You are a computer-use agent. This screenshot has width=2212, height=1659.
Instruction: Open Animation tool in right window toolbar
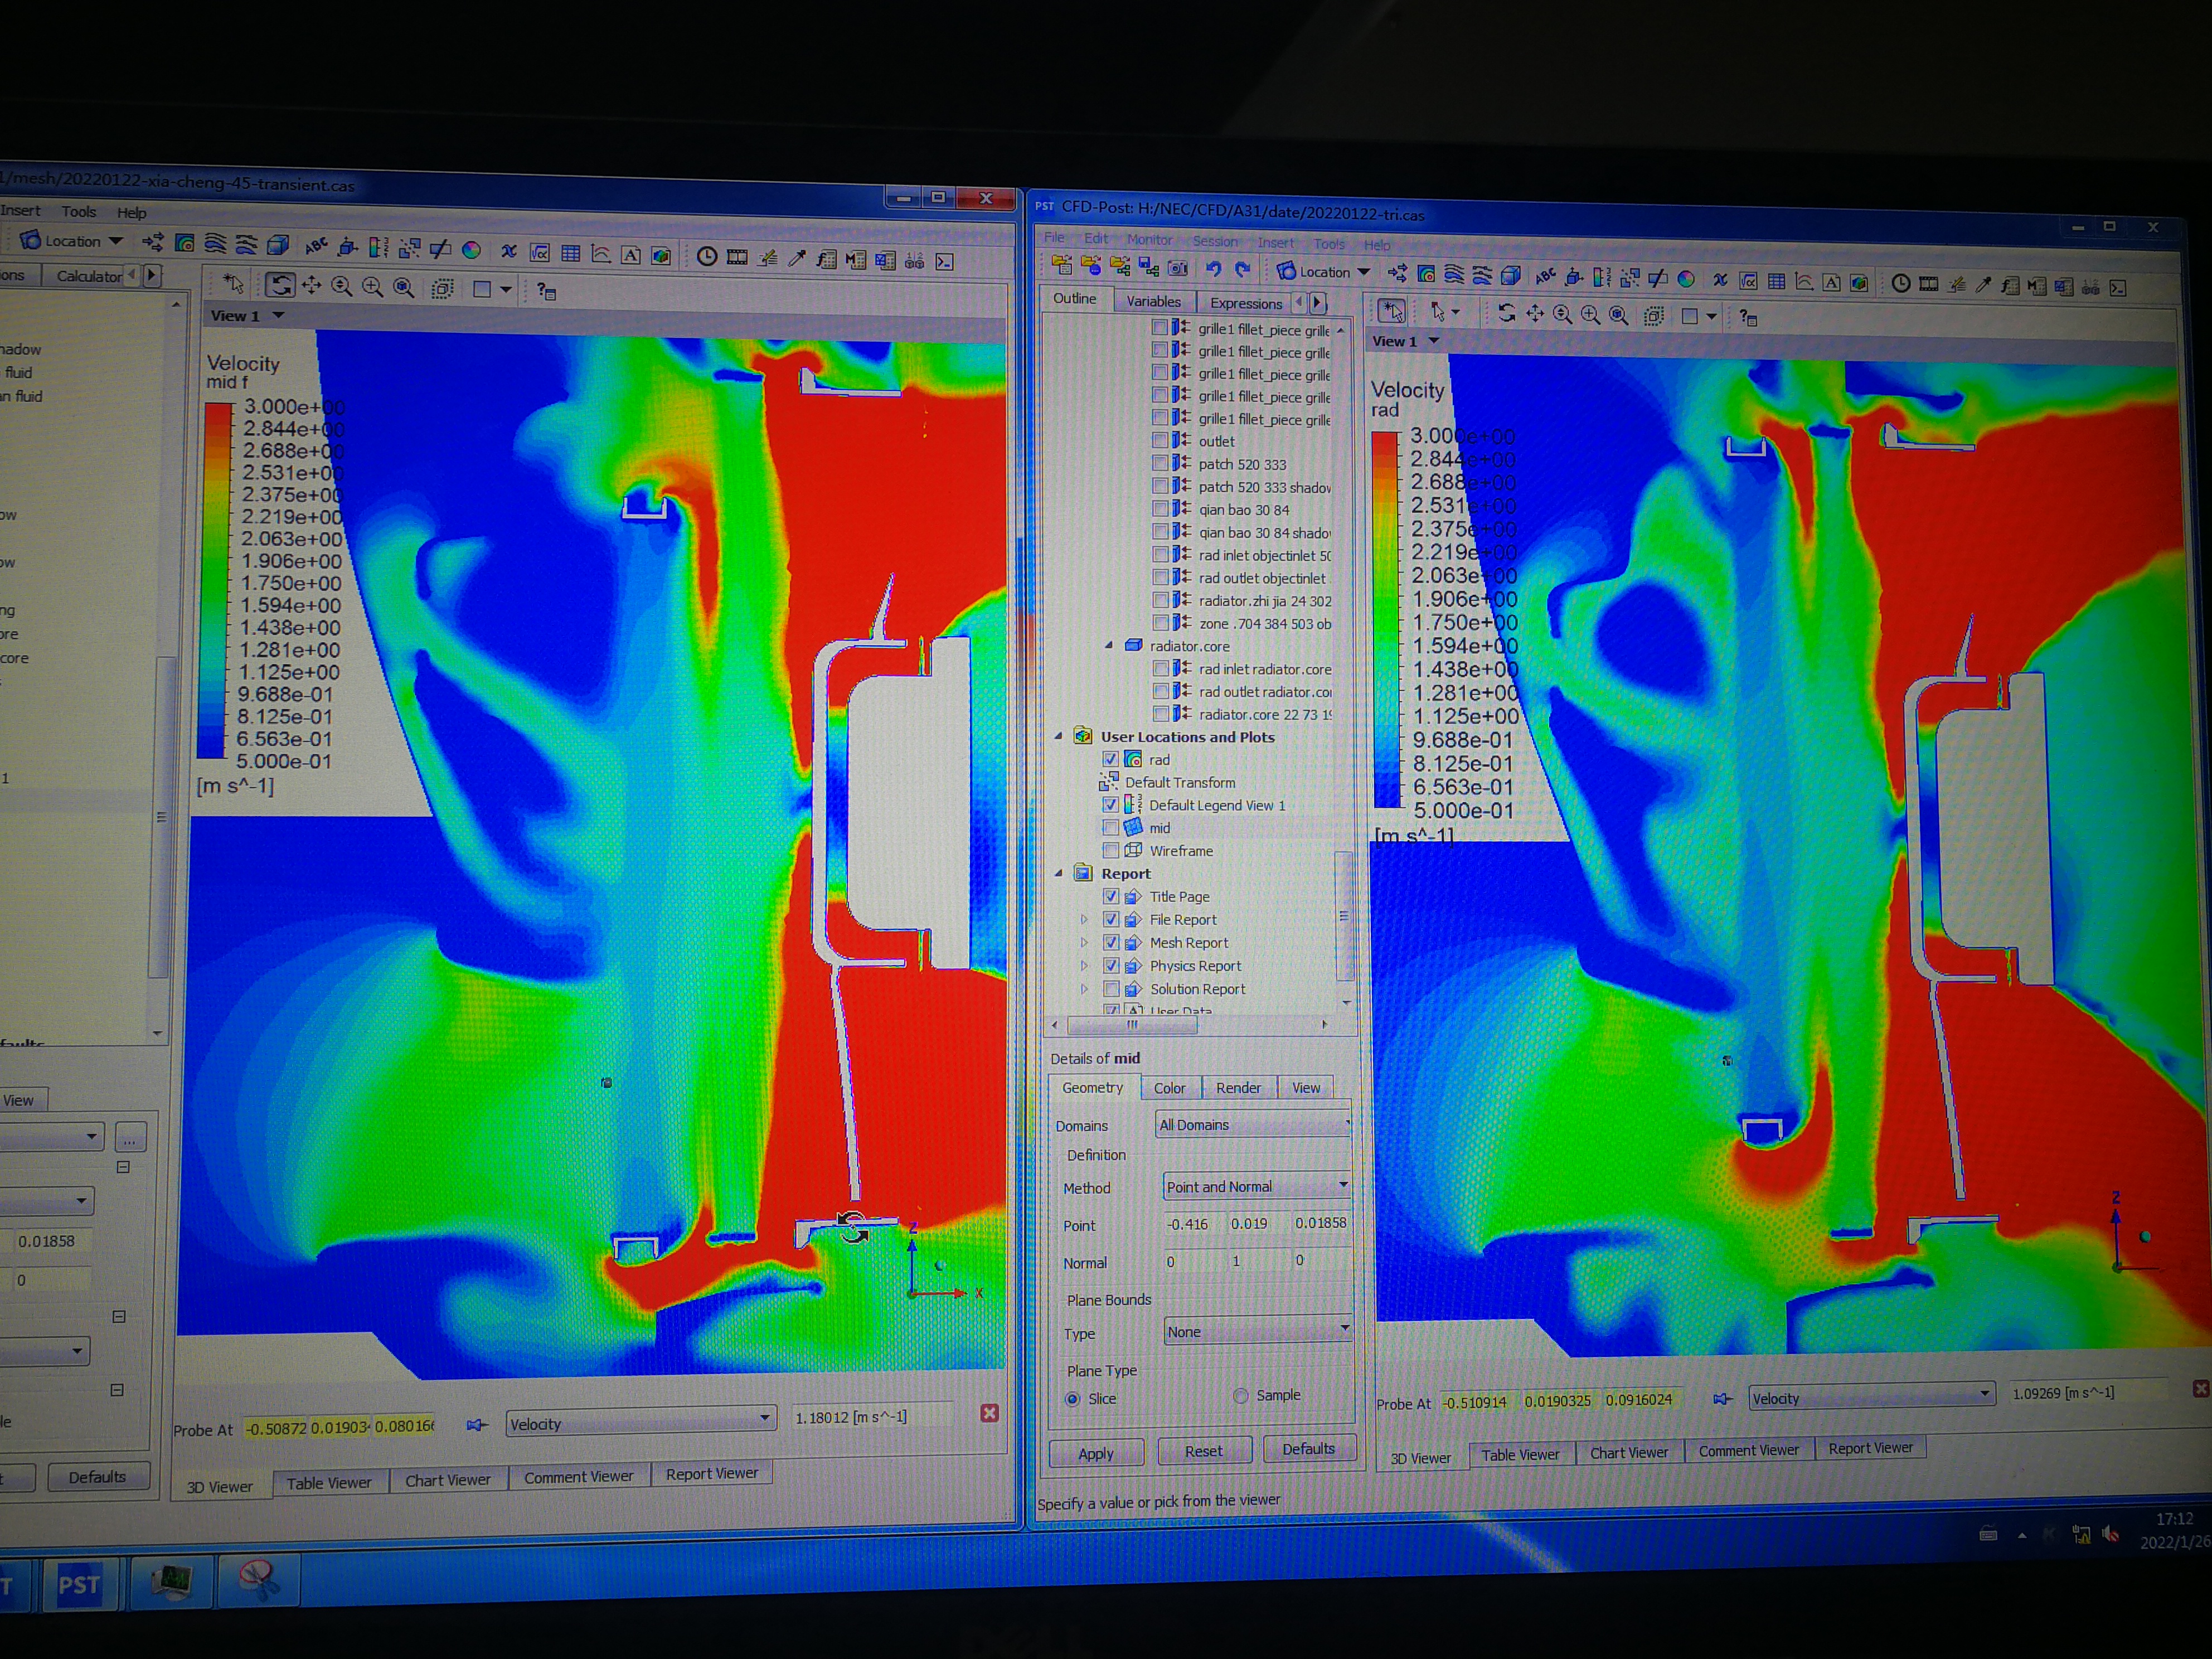pyautogui.click(x=1929, y=285)
